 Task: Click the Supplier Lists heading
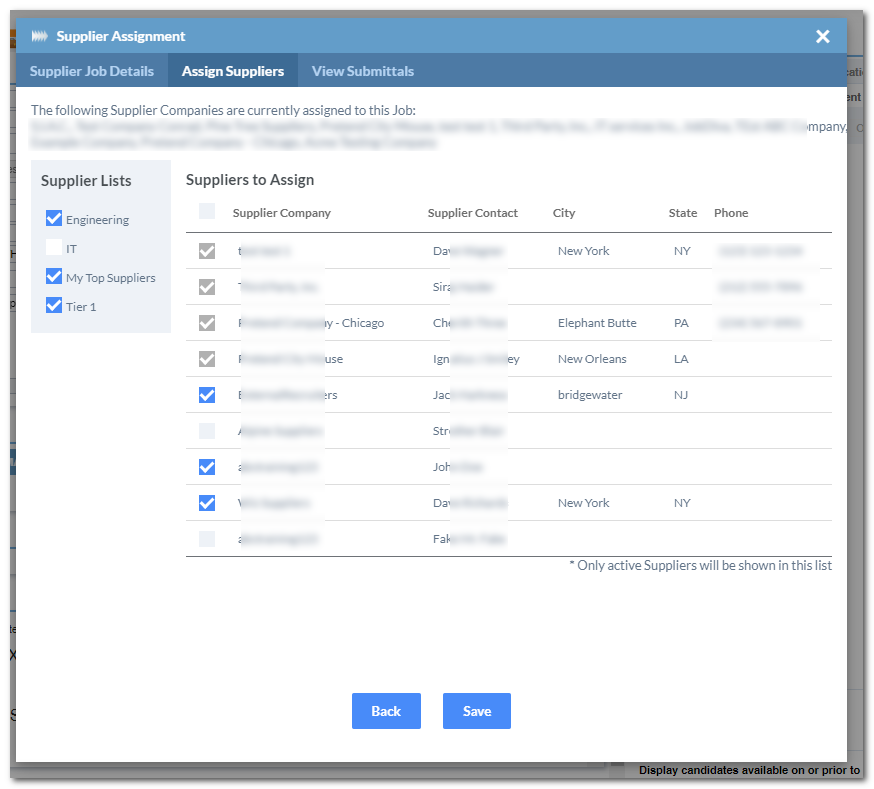pos(86,181)
